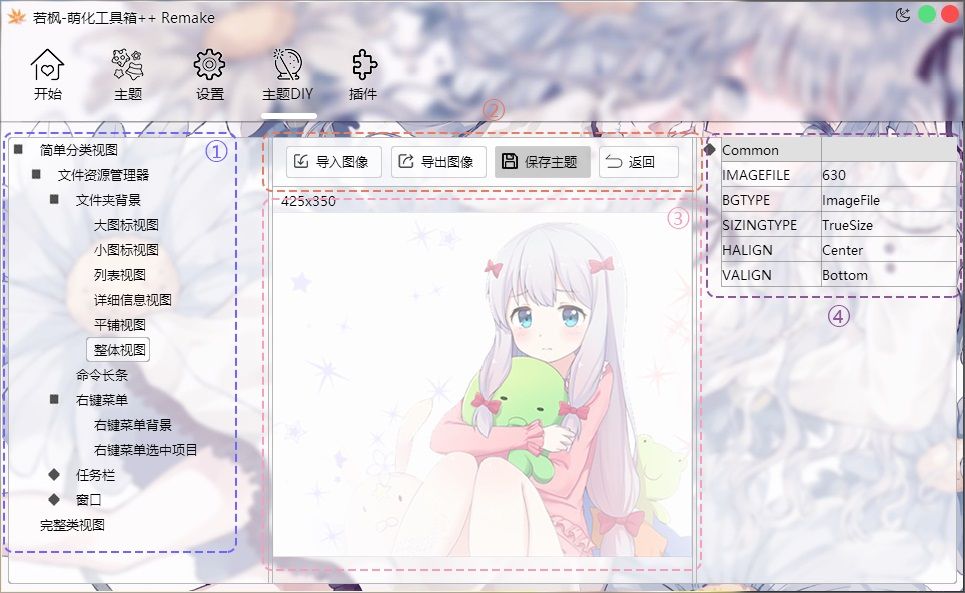Edit the IMAGEFILE value 630
The width and height of the screenshot is (965, 593).
[834, 175]
